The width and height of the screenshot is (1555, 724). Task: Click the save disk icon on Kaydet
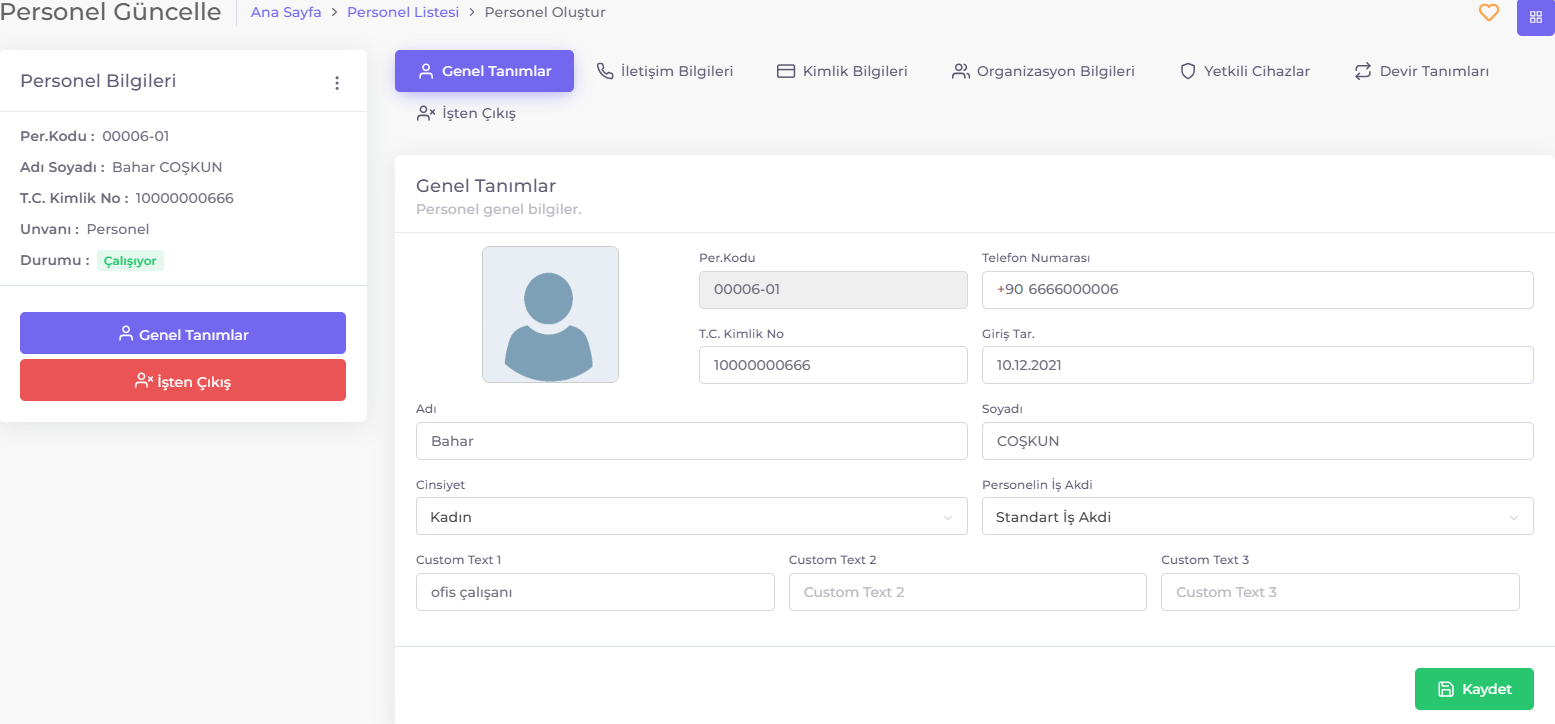[x=1445, y=689]
